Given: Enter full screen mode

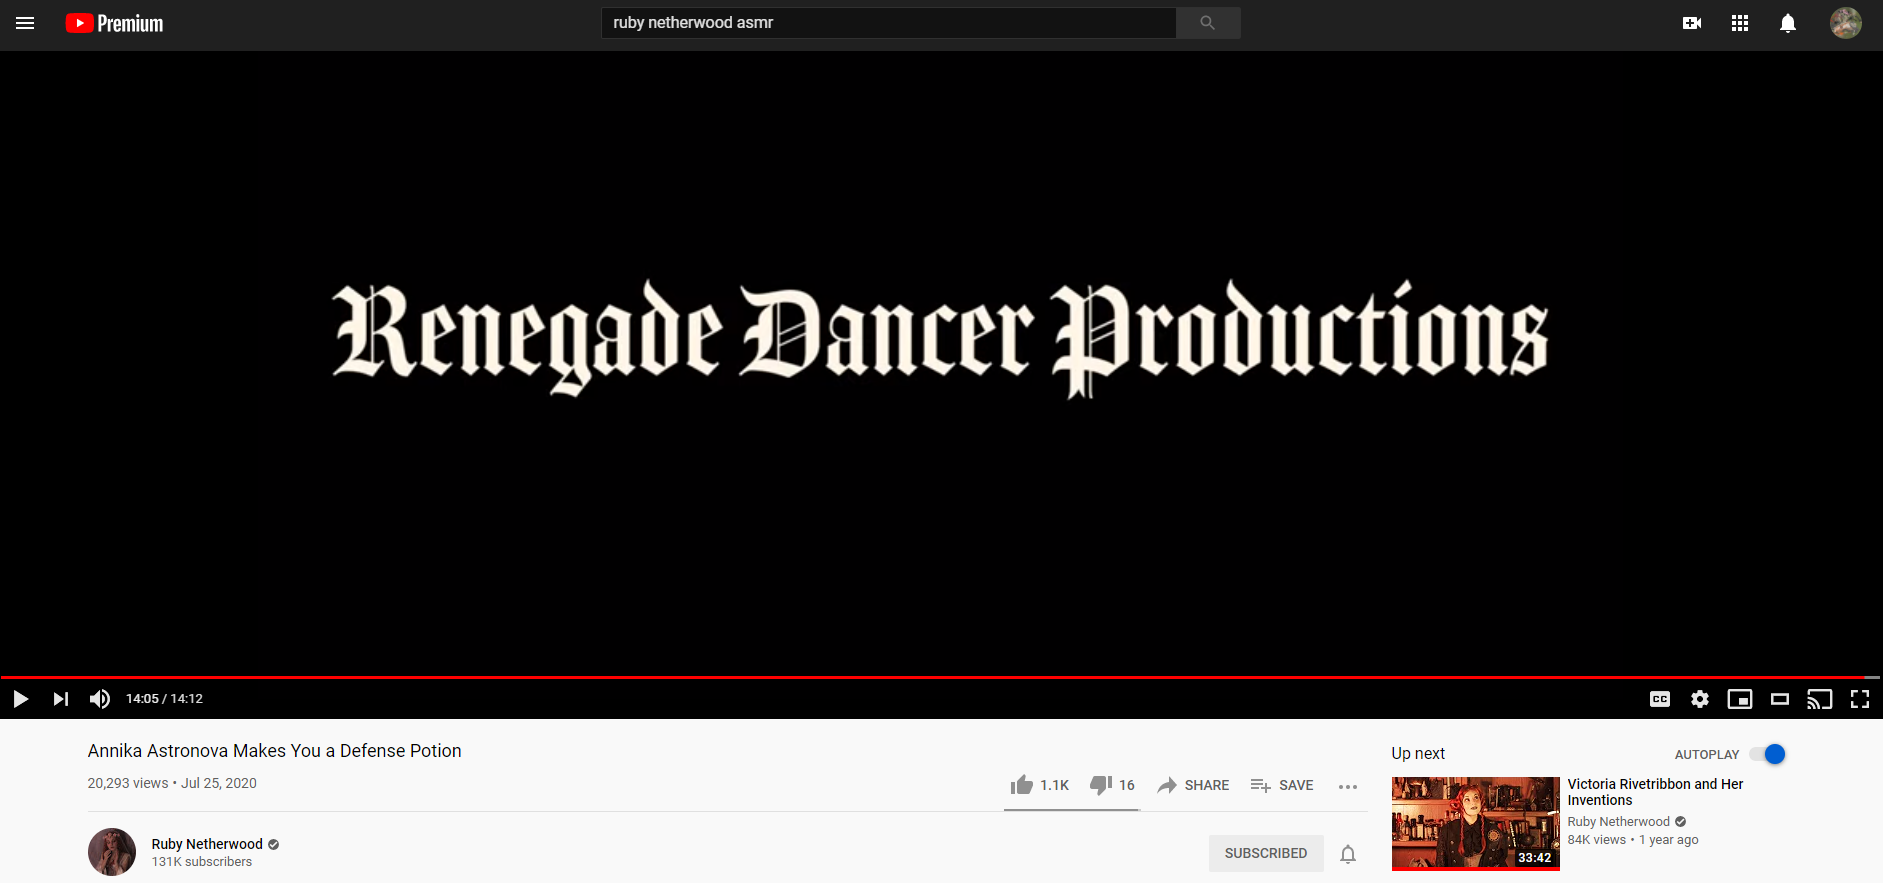Looking at the screenshot, I should pos(1859,699).
